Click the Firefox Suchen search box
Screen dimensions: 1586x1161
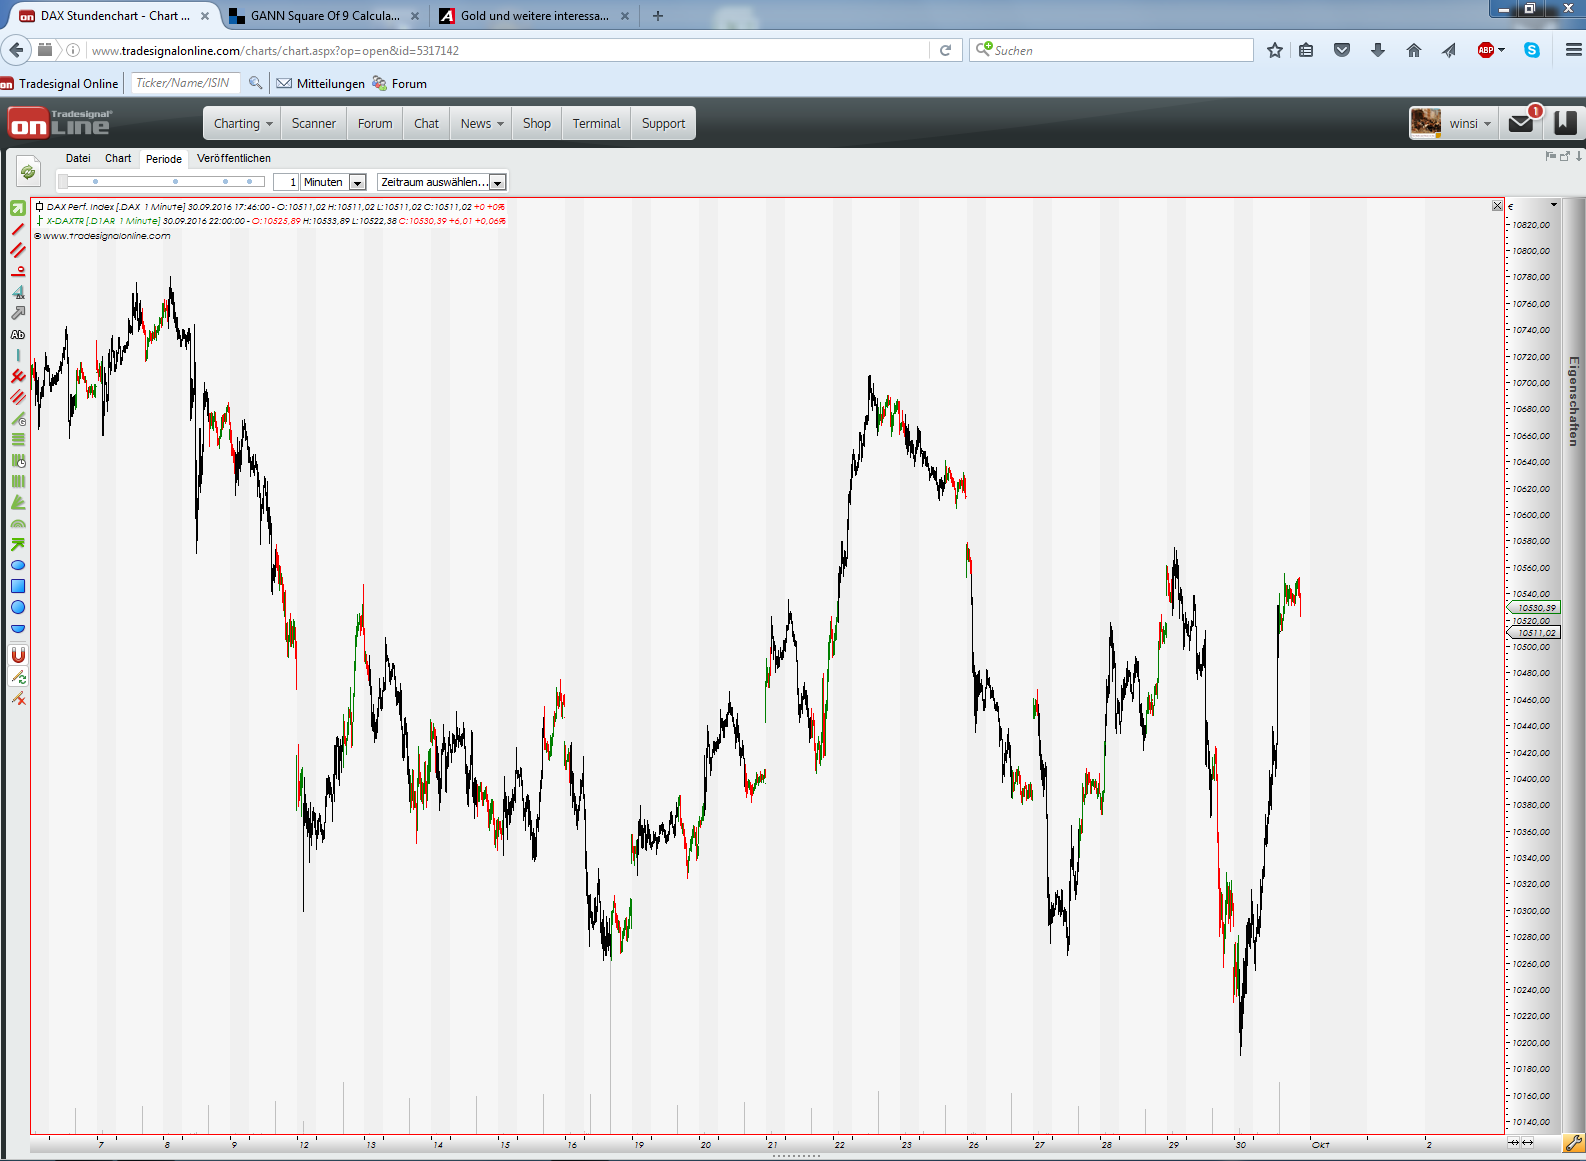pos(1111,50)
